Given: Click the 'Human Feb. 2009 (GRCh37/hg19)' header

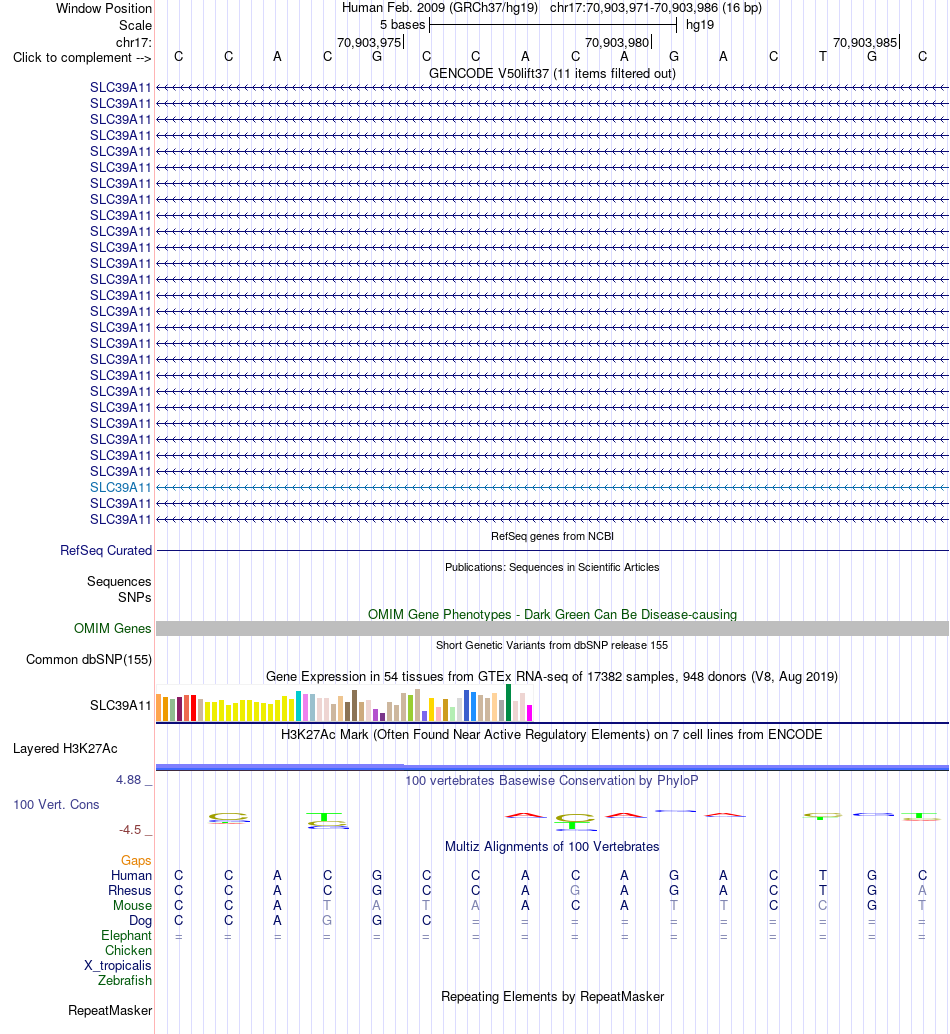Looking at the screenshot, I should [440, 8].
